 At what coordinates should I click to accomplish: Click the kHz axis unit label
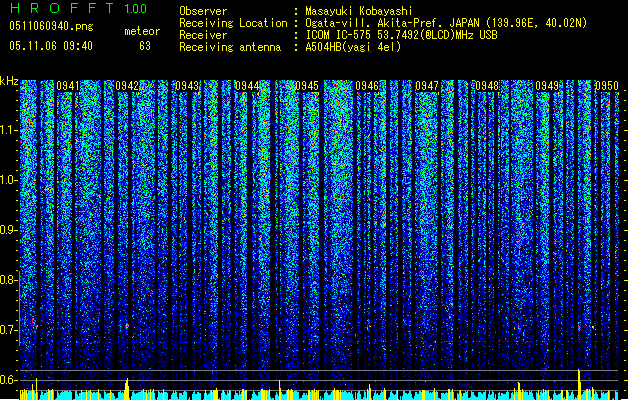9,81
